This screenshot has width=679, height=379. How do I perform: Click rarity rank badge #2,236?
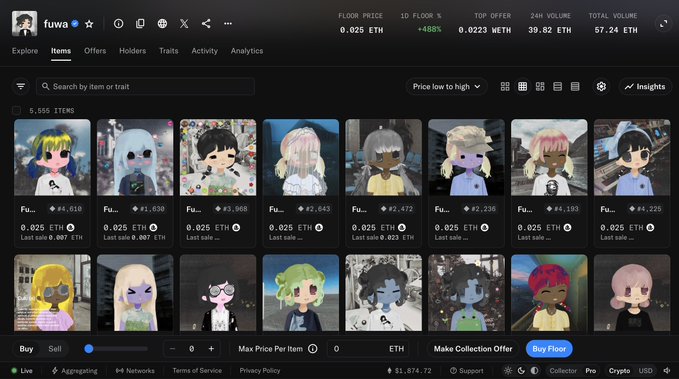pos(479,209)
